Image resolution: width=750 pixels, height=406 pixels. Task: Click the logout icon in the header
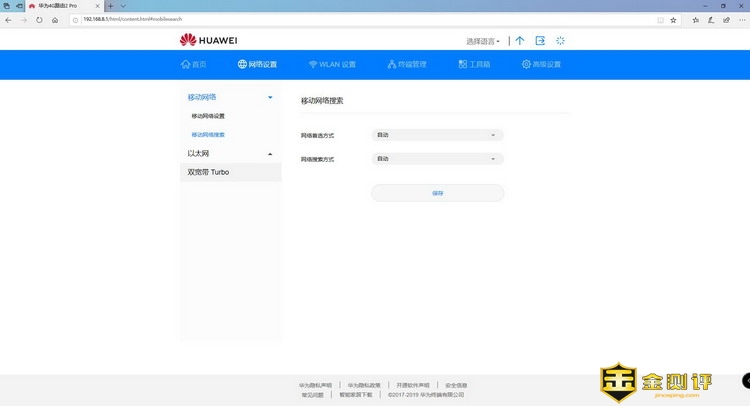(x=540, y=41)
